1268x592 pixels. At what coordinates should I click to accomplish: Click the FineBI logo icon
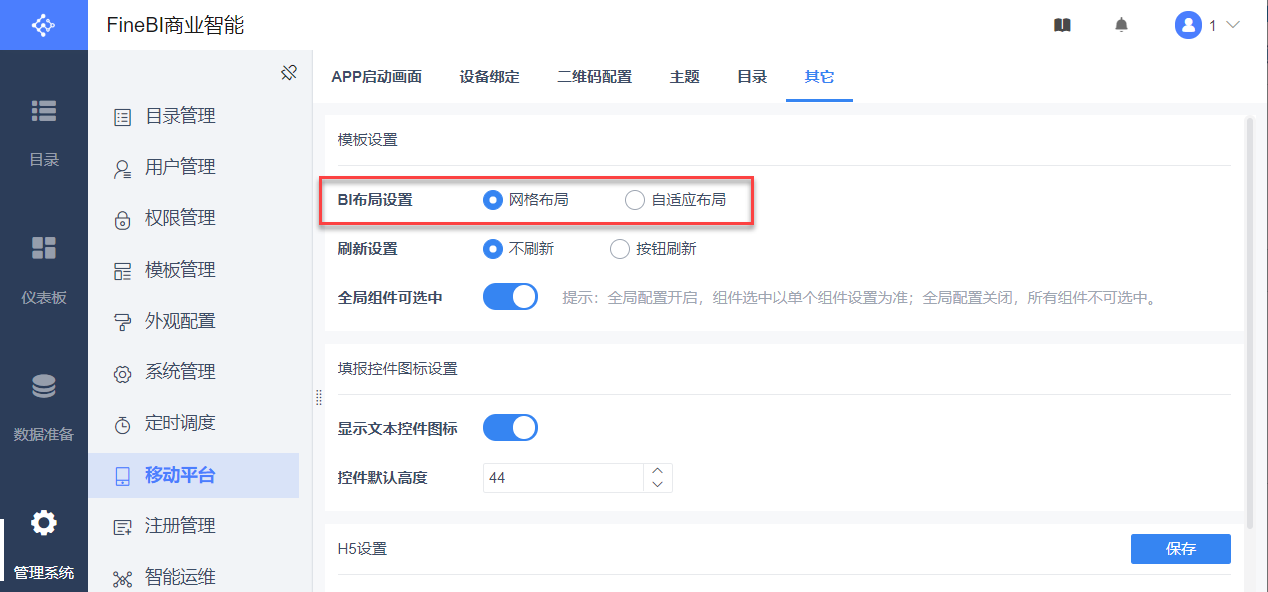tap(43, 25)
